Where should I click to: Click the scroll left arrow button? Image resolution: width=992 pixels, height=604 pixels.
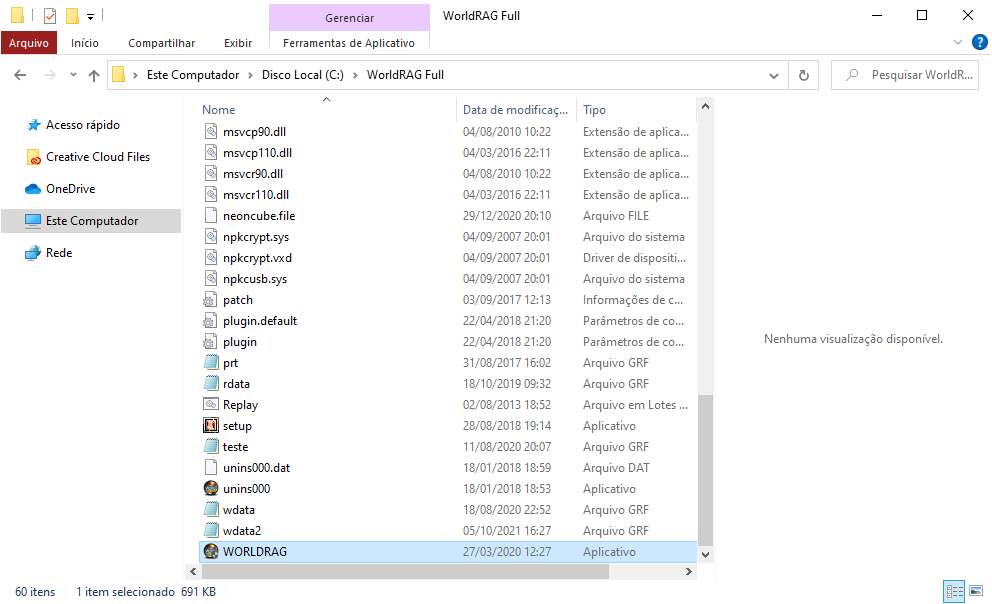[193, 571]
